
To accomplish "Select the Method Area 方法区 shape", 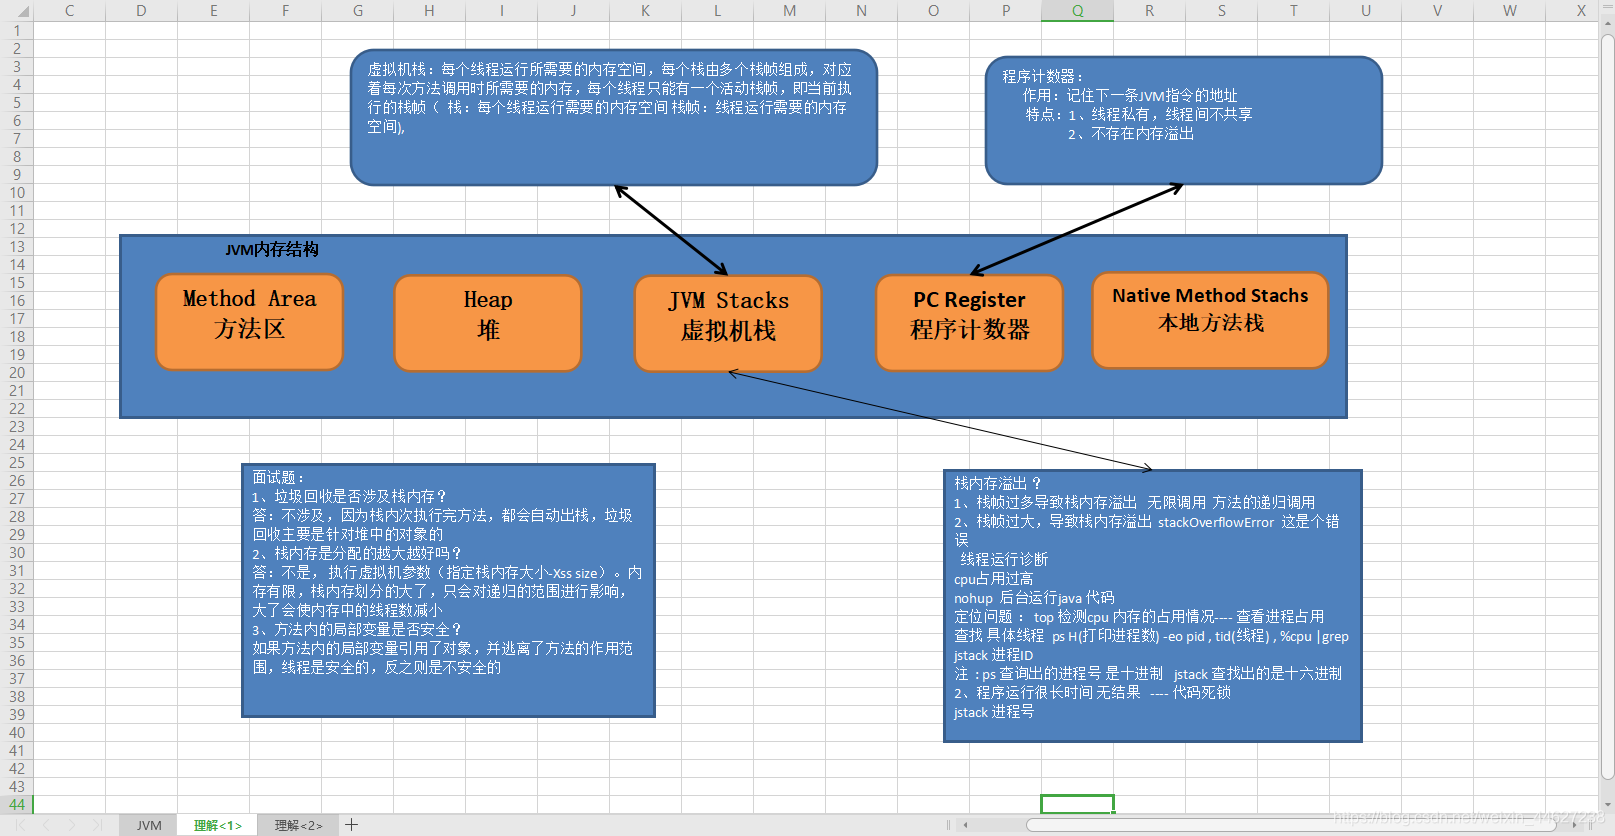I will [x=249, y=323].
